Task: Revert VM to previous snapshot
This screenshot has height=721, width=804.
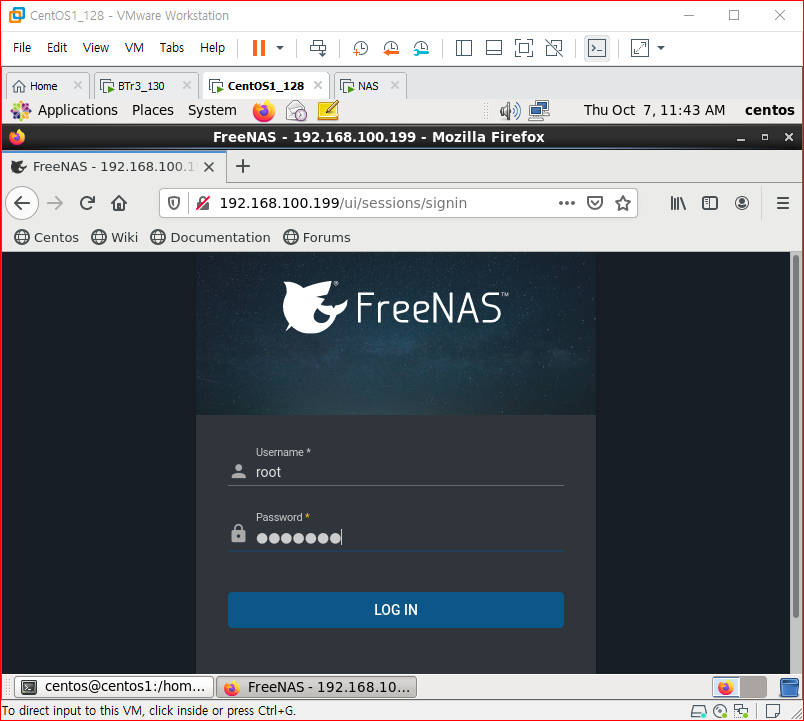Action: 391,48
